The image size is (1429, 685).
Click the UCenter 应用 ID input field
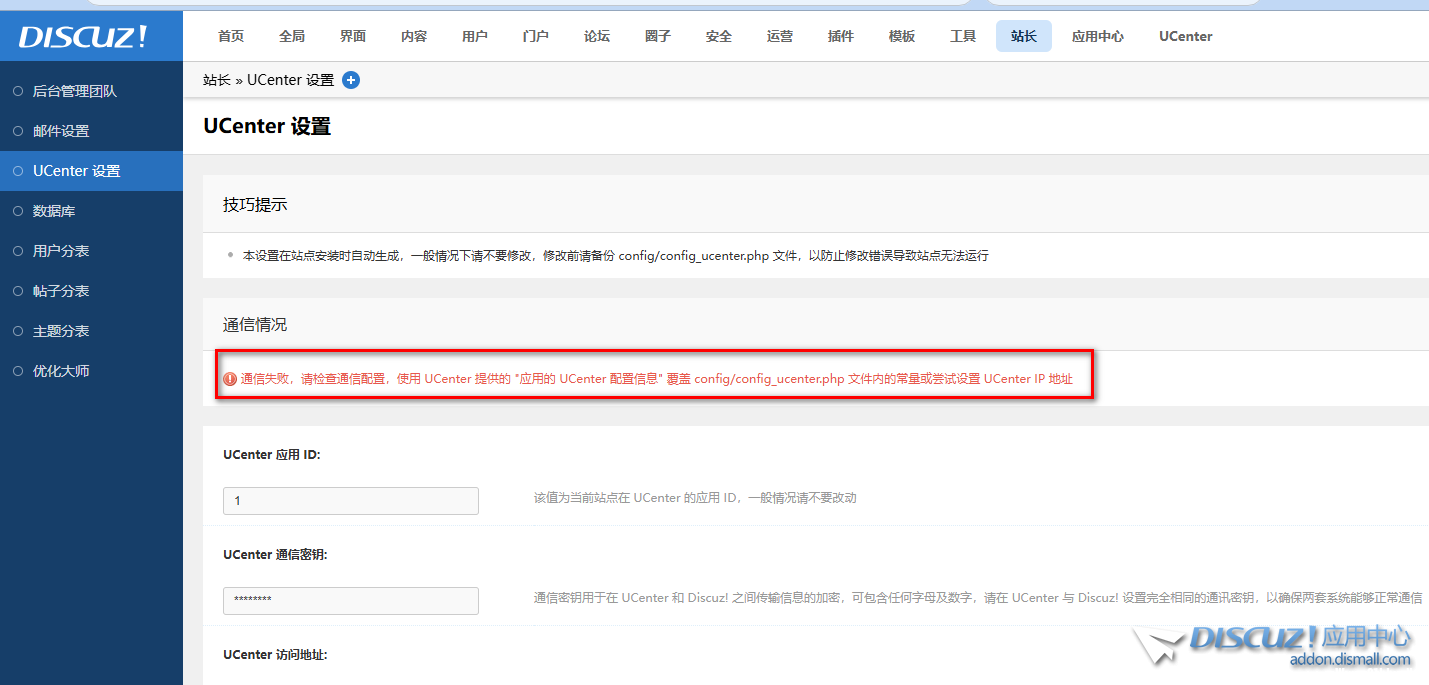tap(350, 500)
